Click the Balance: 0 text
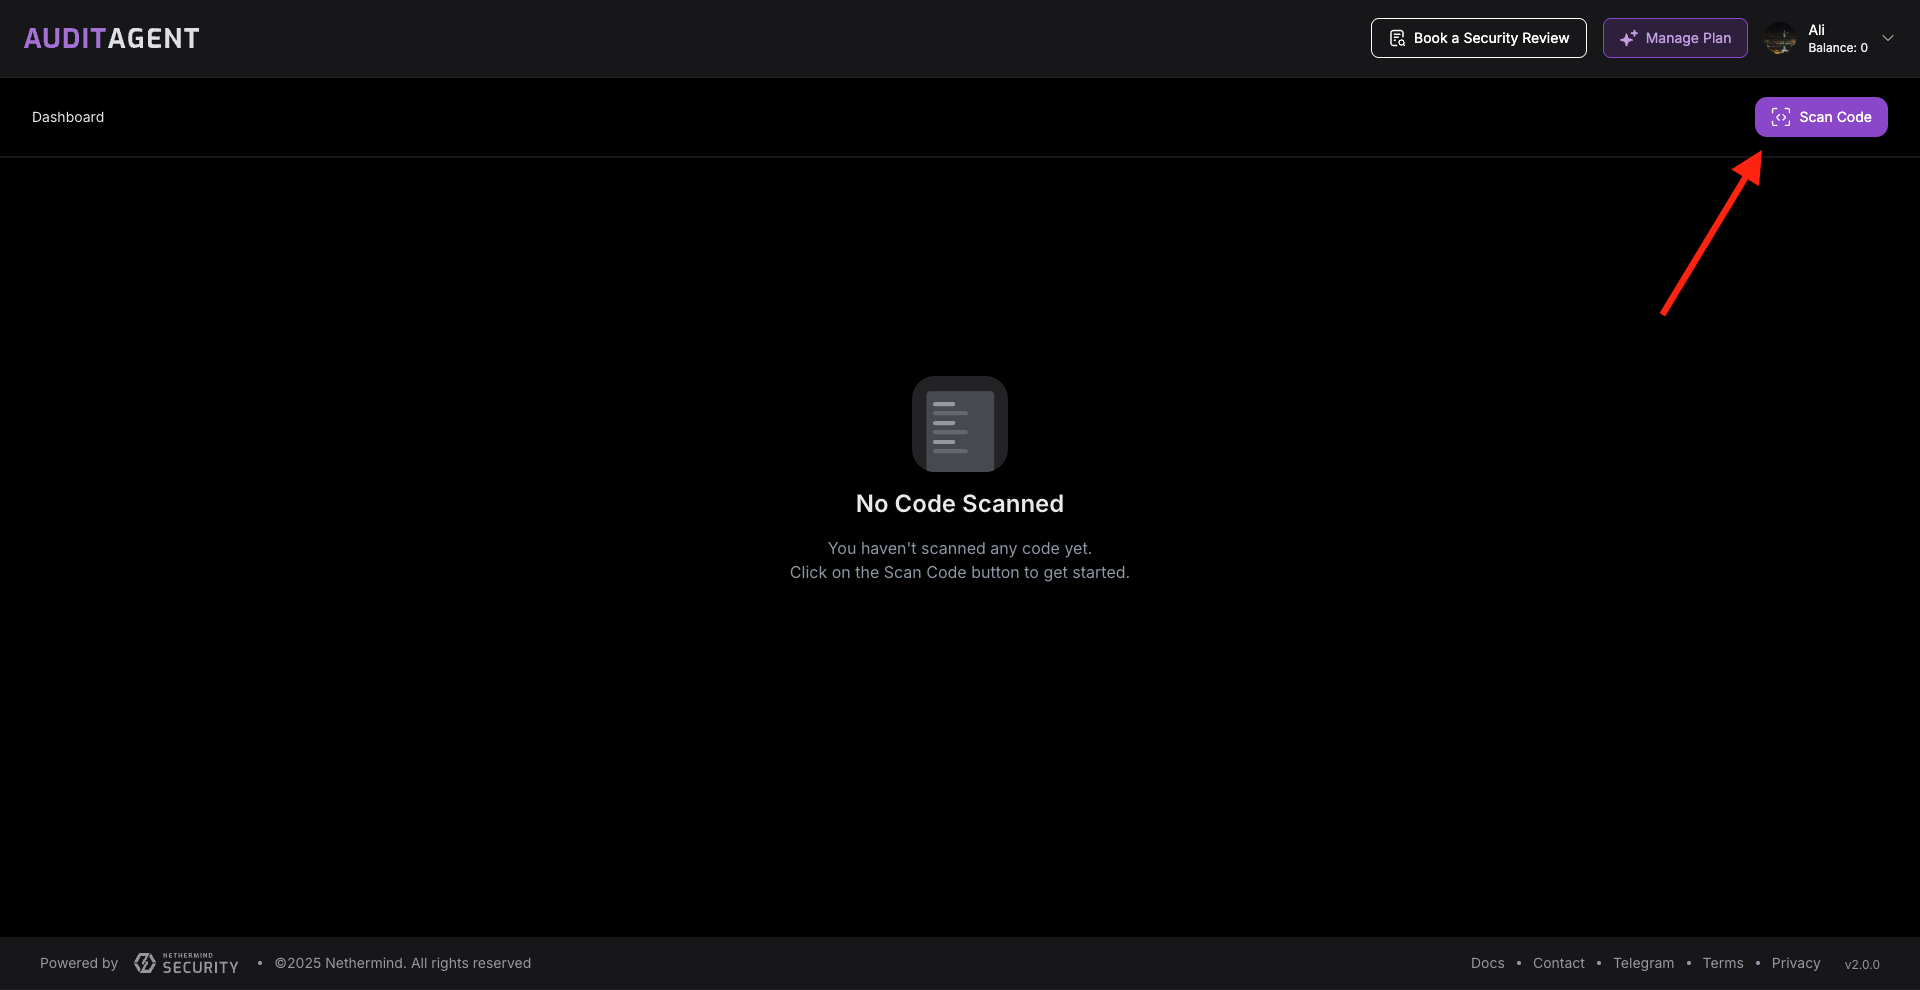This screenshot has width=1920, height=990. pos(1837,48)
